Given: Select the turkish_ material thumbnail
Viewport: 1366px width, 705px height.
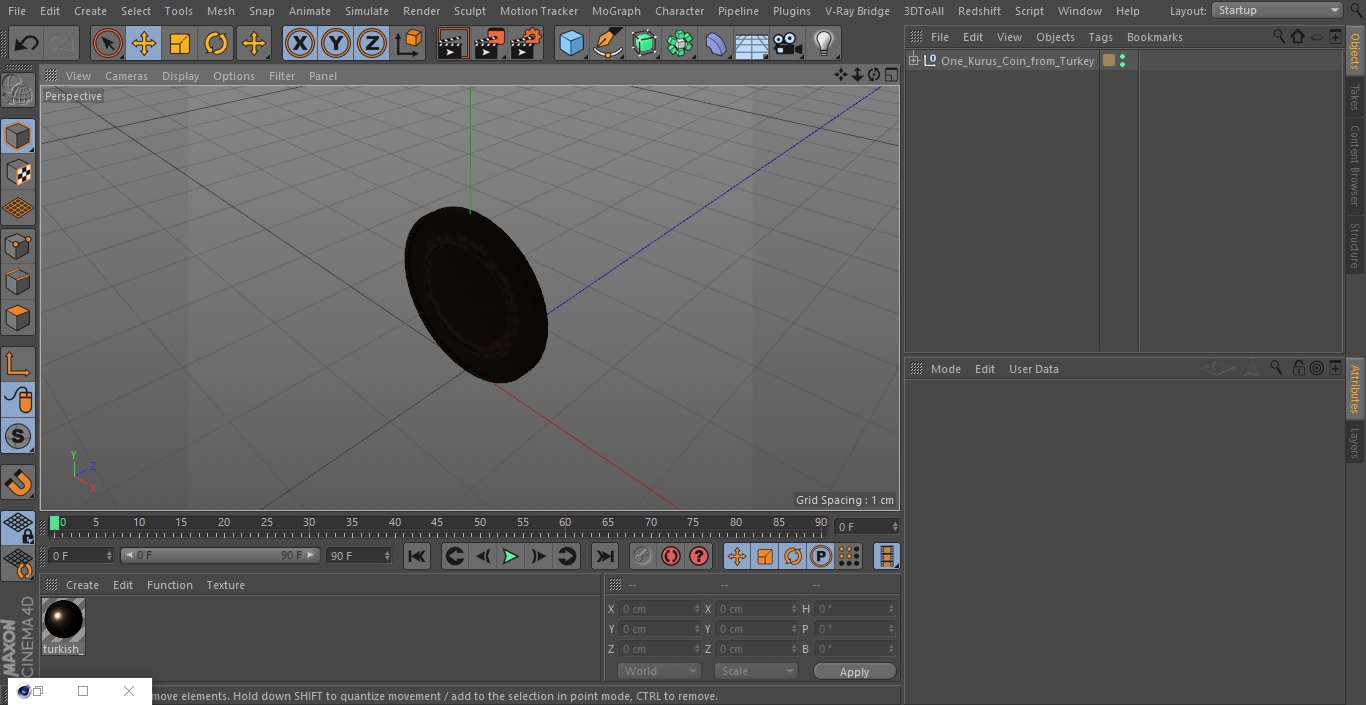Looking at the screenshot, I should tap(63, 621).
